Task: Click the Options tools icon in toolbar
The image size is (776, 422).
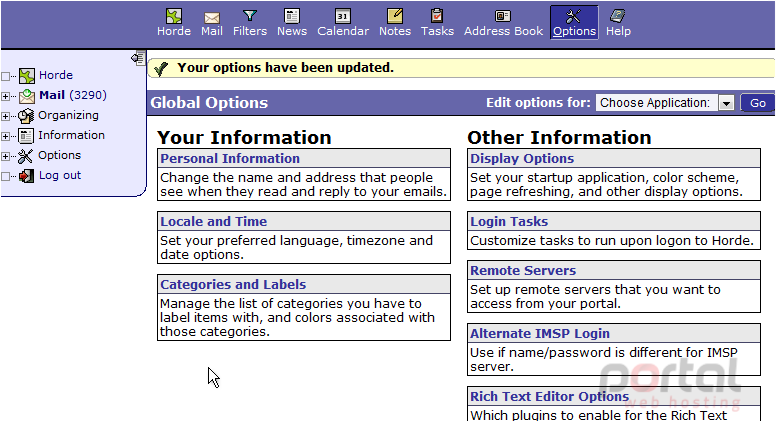Action: tap(574, 16)
